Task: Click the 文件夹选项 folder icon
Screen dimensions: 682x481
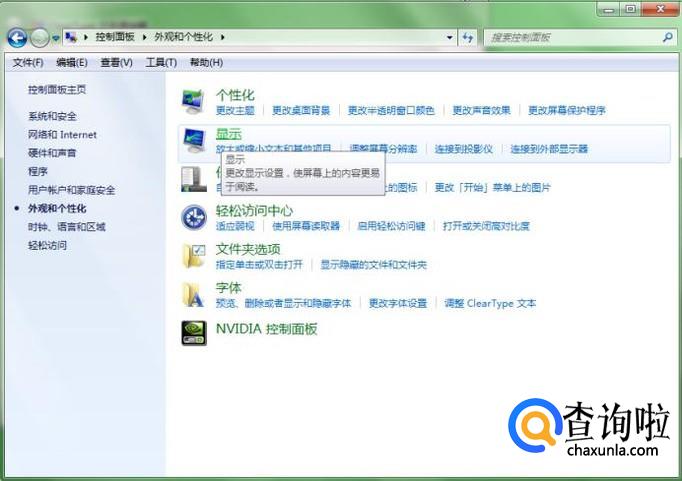Action: coord(194,256)
